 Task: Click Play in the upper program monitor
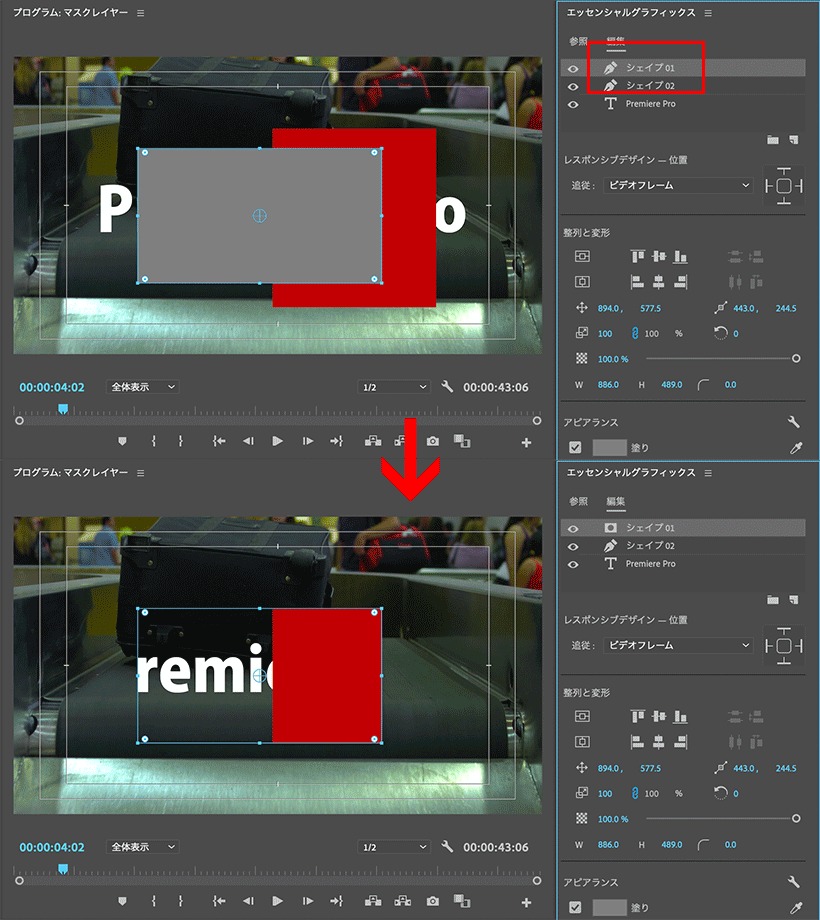[277, 441]
